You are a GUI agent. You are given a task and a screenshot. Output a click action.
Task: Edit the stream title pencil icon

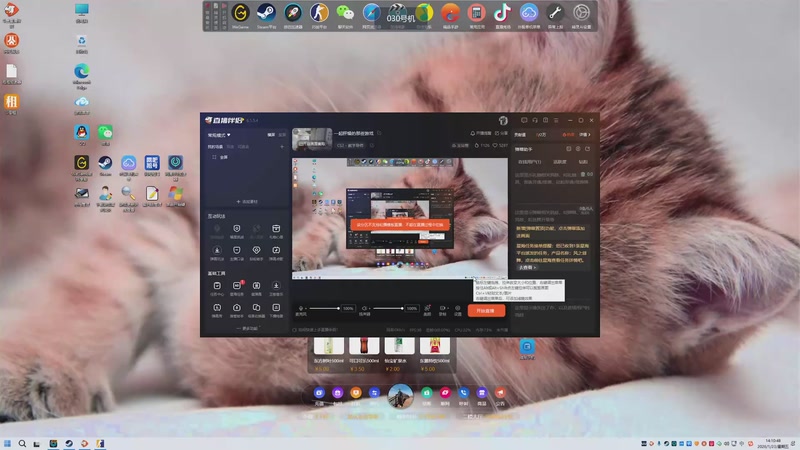click(379, 133)
